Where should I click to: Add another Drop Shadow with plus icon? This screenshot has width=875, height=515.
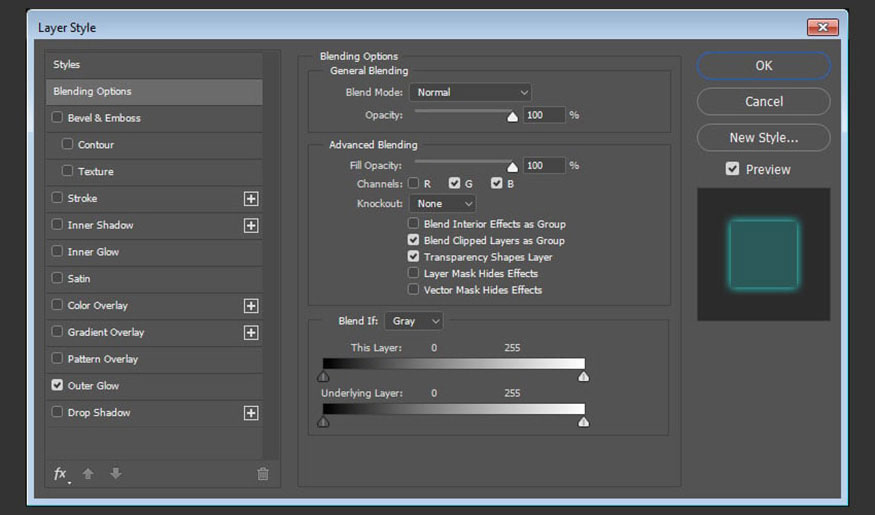[x=251, y=413]
